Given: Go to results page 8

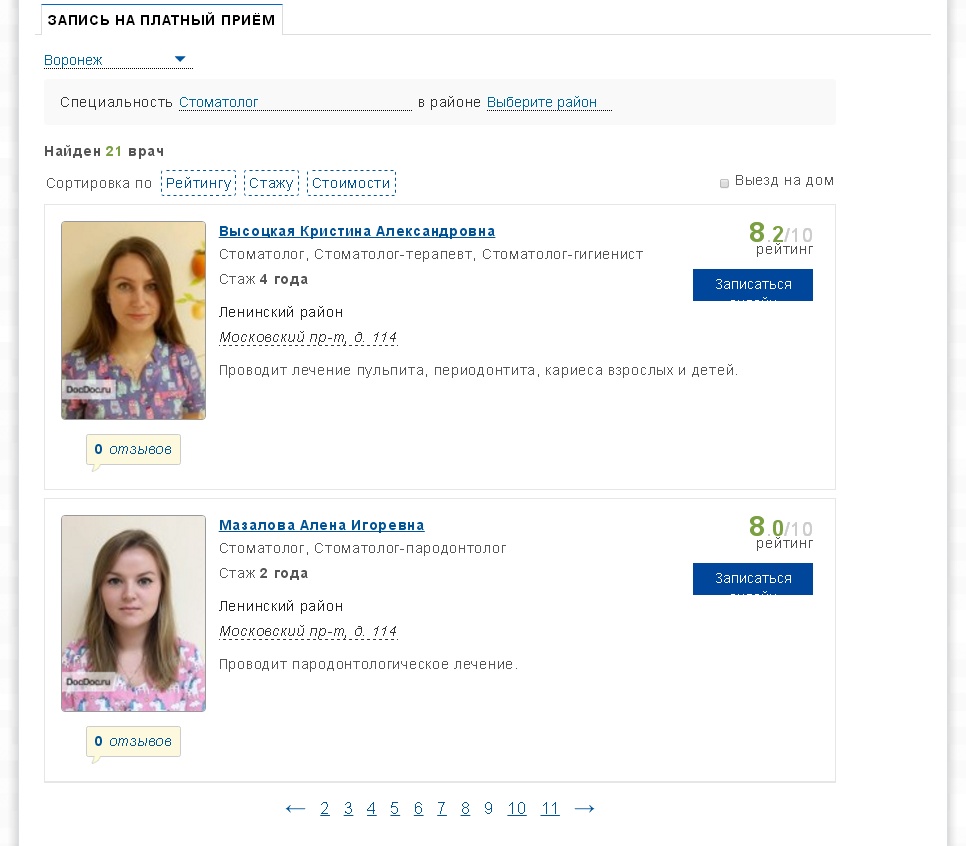Looking at the screenshot, I should pyautogui.click(x=465, y=808).
